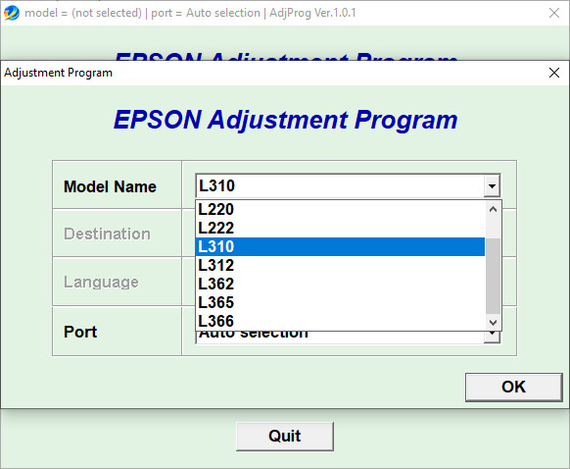Select L220 from the model list

(340, 209)
